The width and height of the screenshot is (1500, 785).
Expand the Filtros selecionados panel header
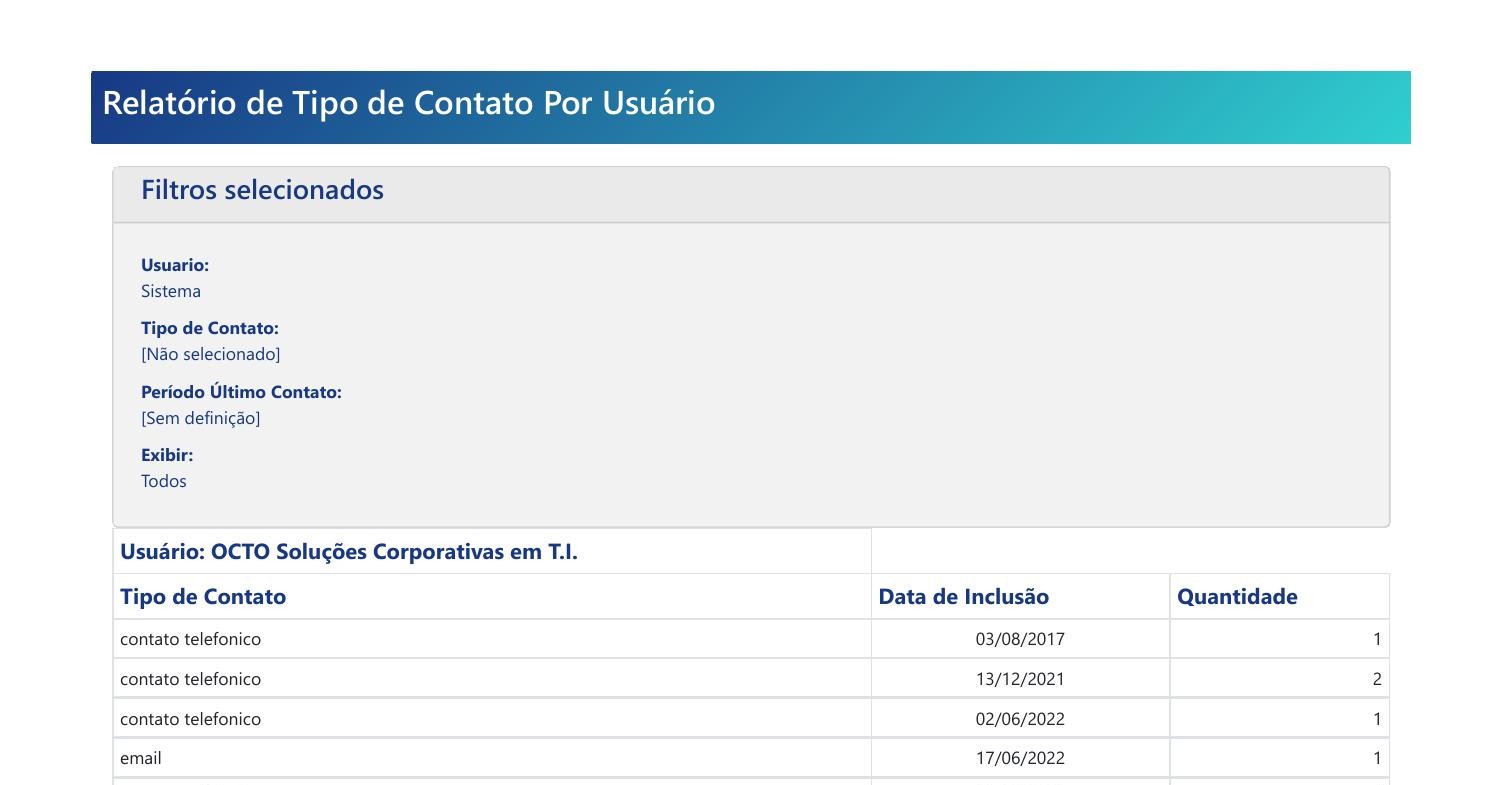[262, 190]
